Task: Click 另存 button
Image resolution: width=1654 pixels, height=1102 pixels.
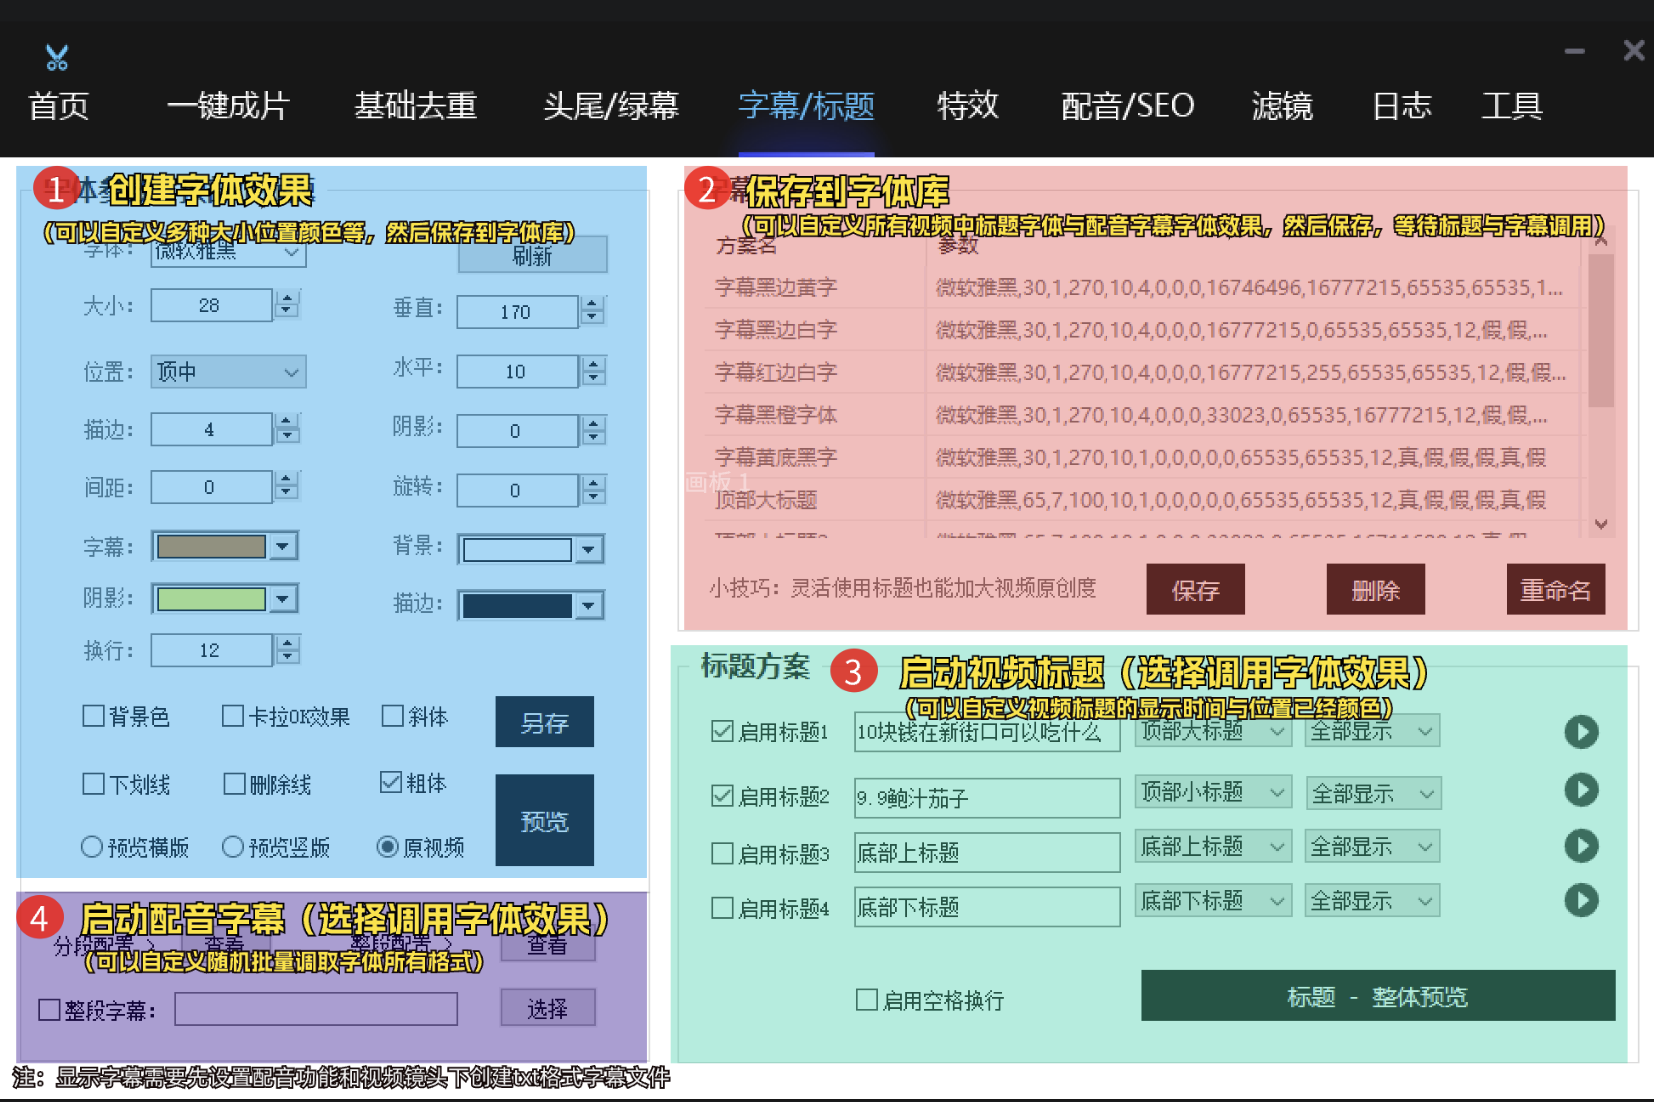Action: click(544, 722)
